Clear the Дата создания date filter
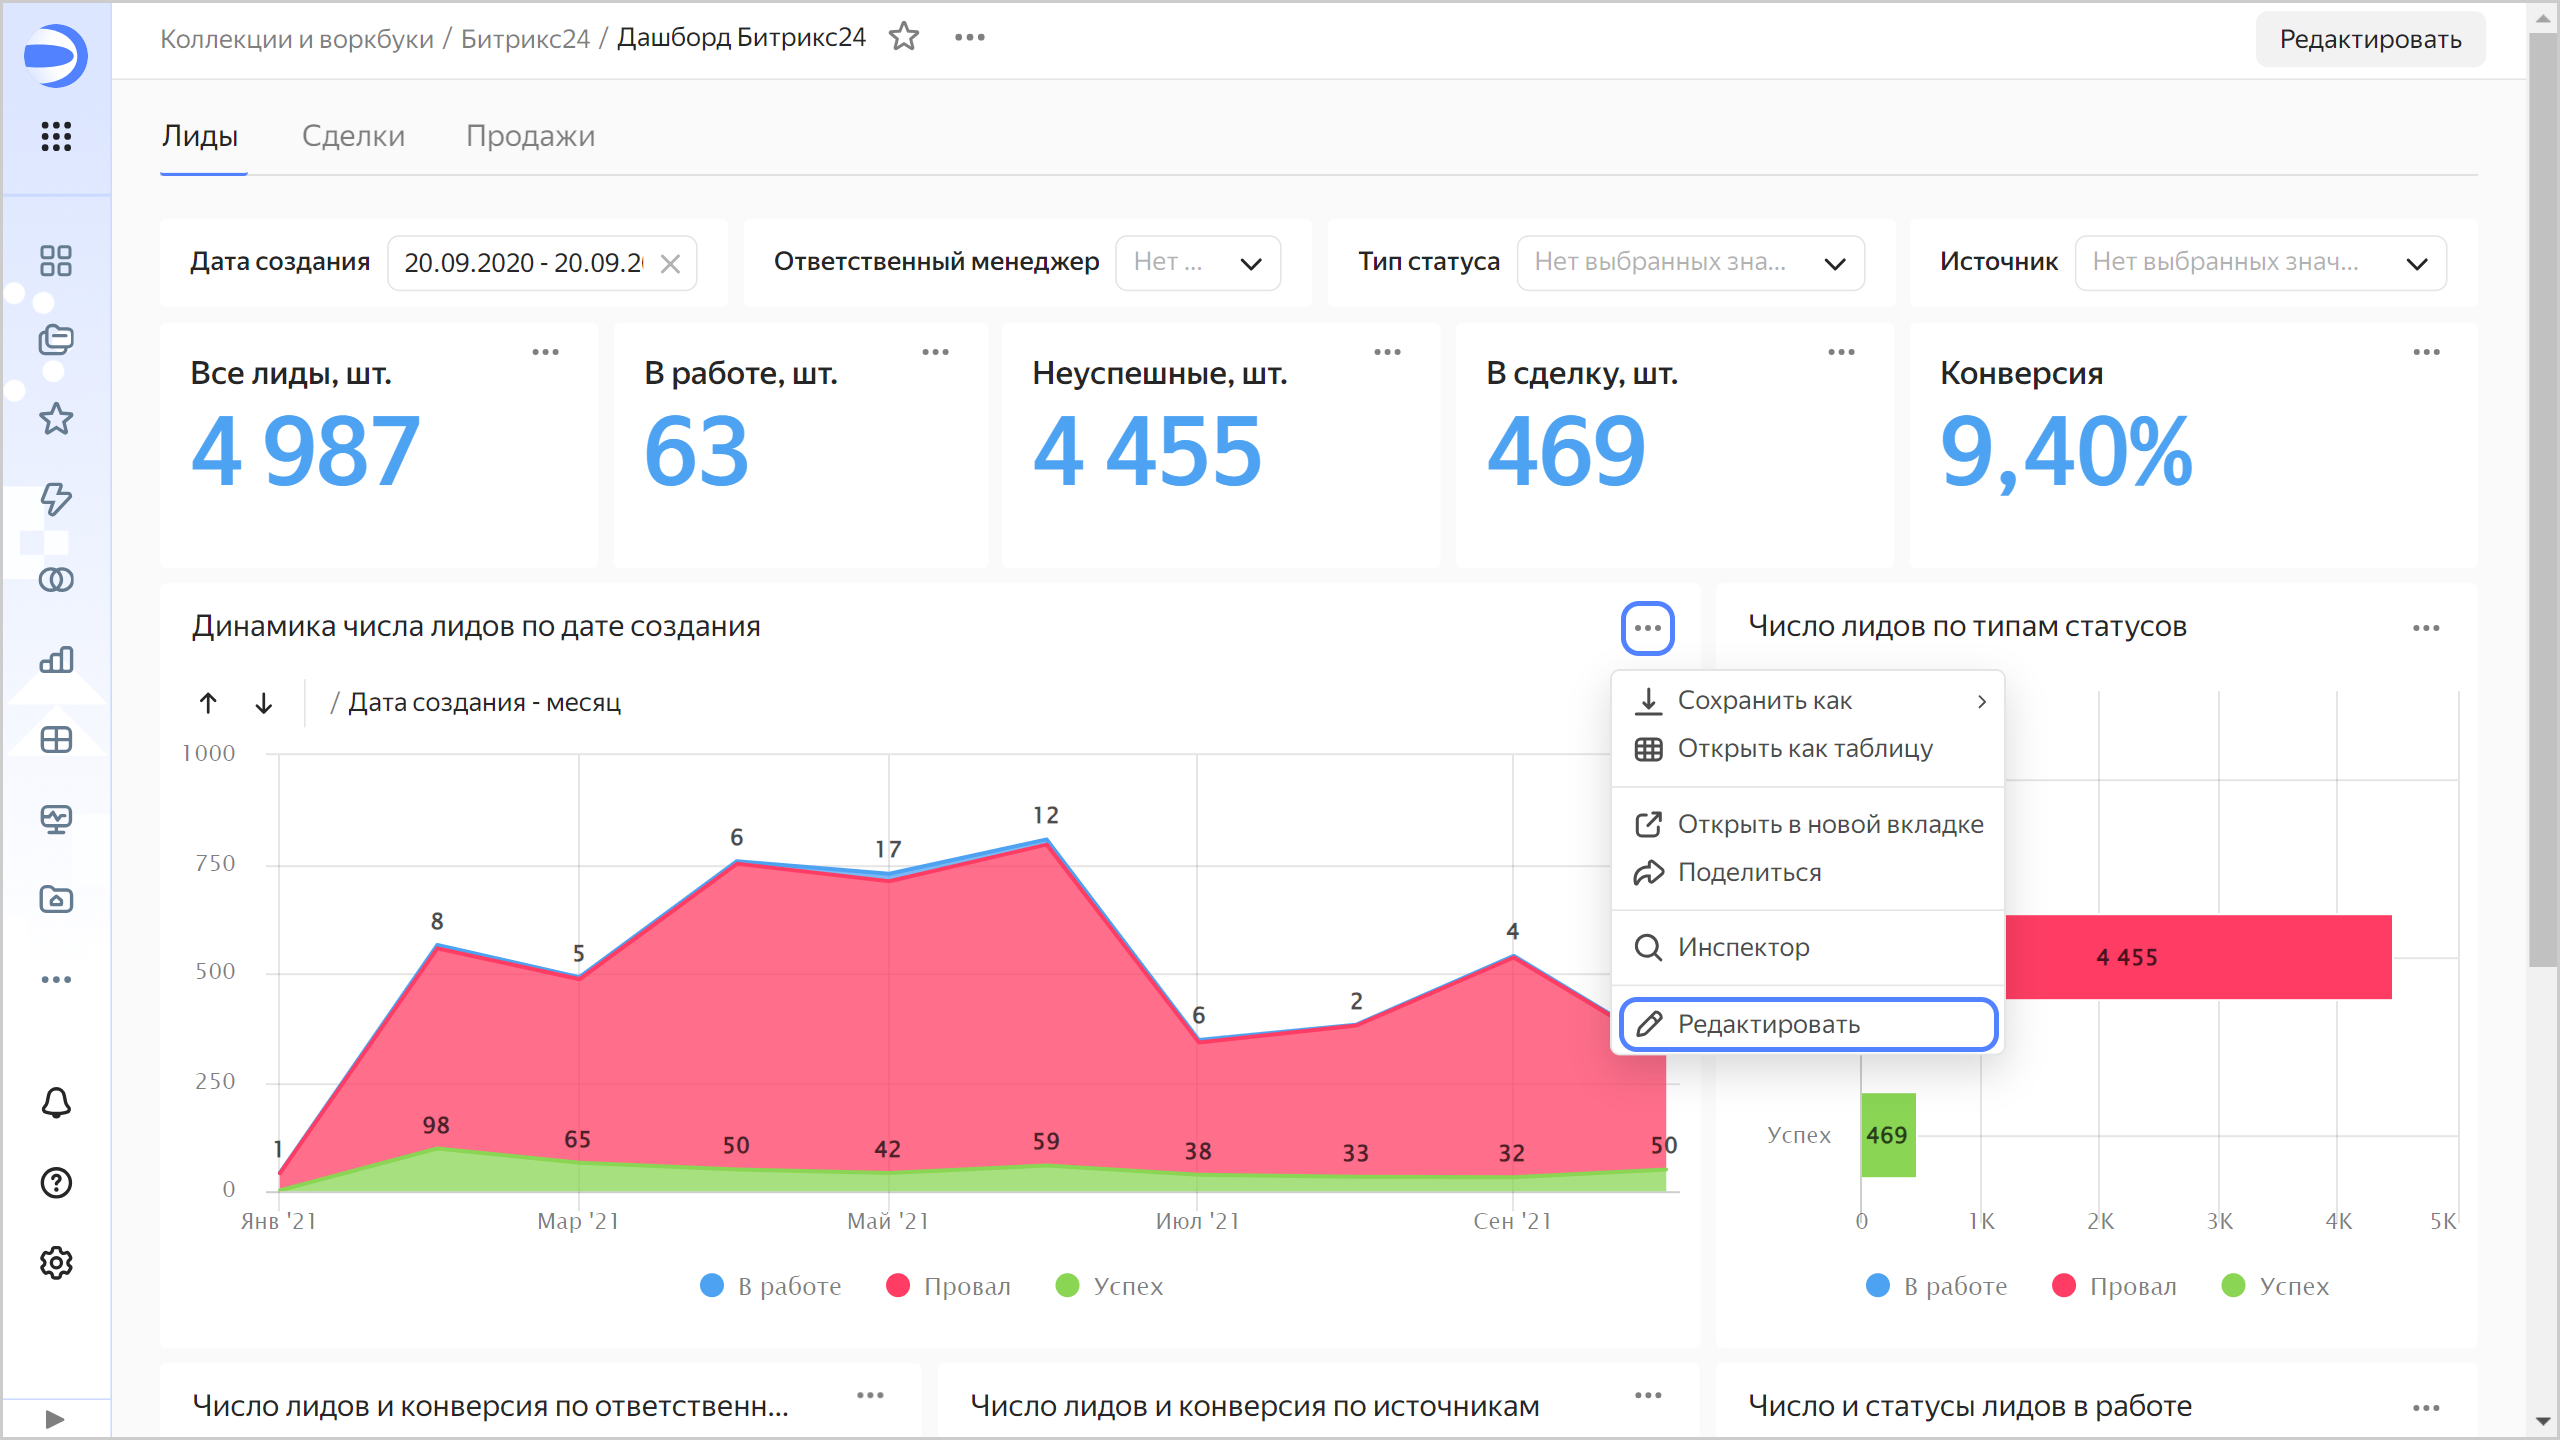 point(671,263)
